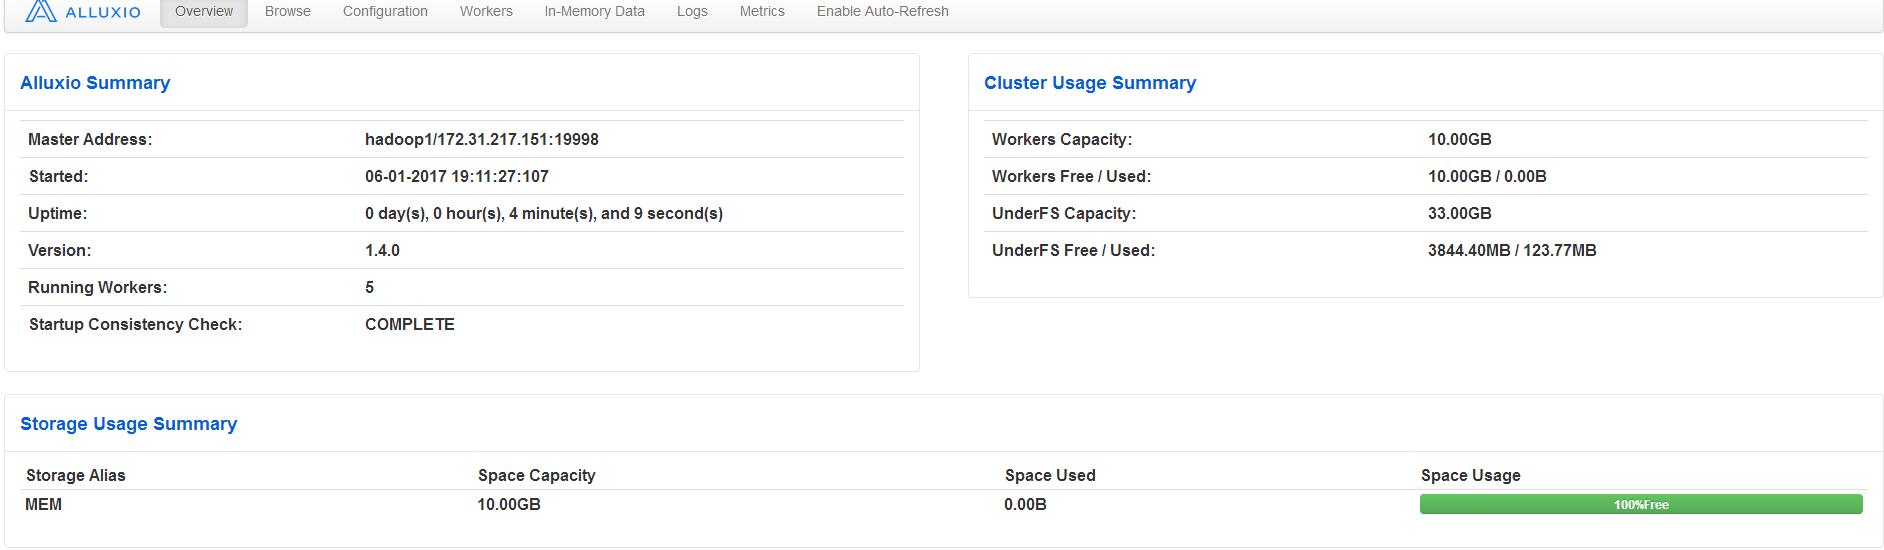Click the Running Workers label

click(x=98, y=288)
